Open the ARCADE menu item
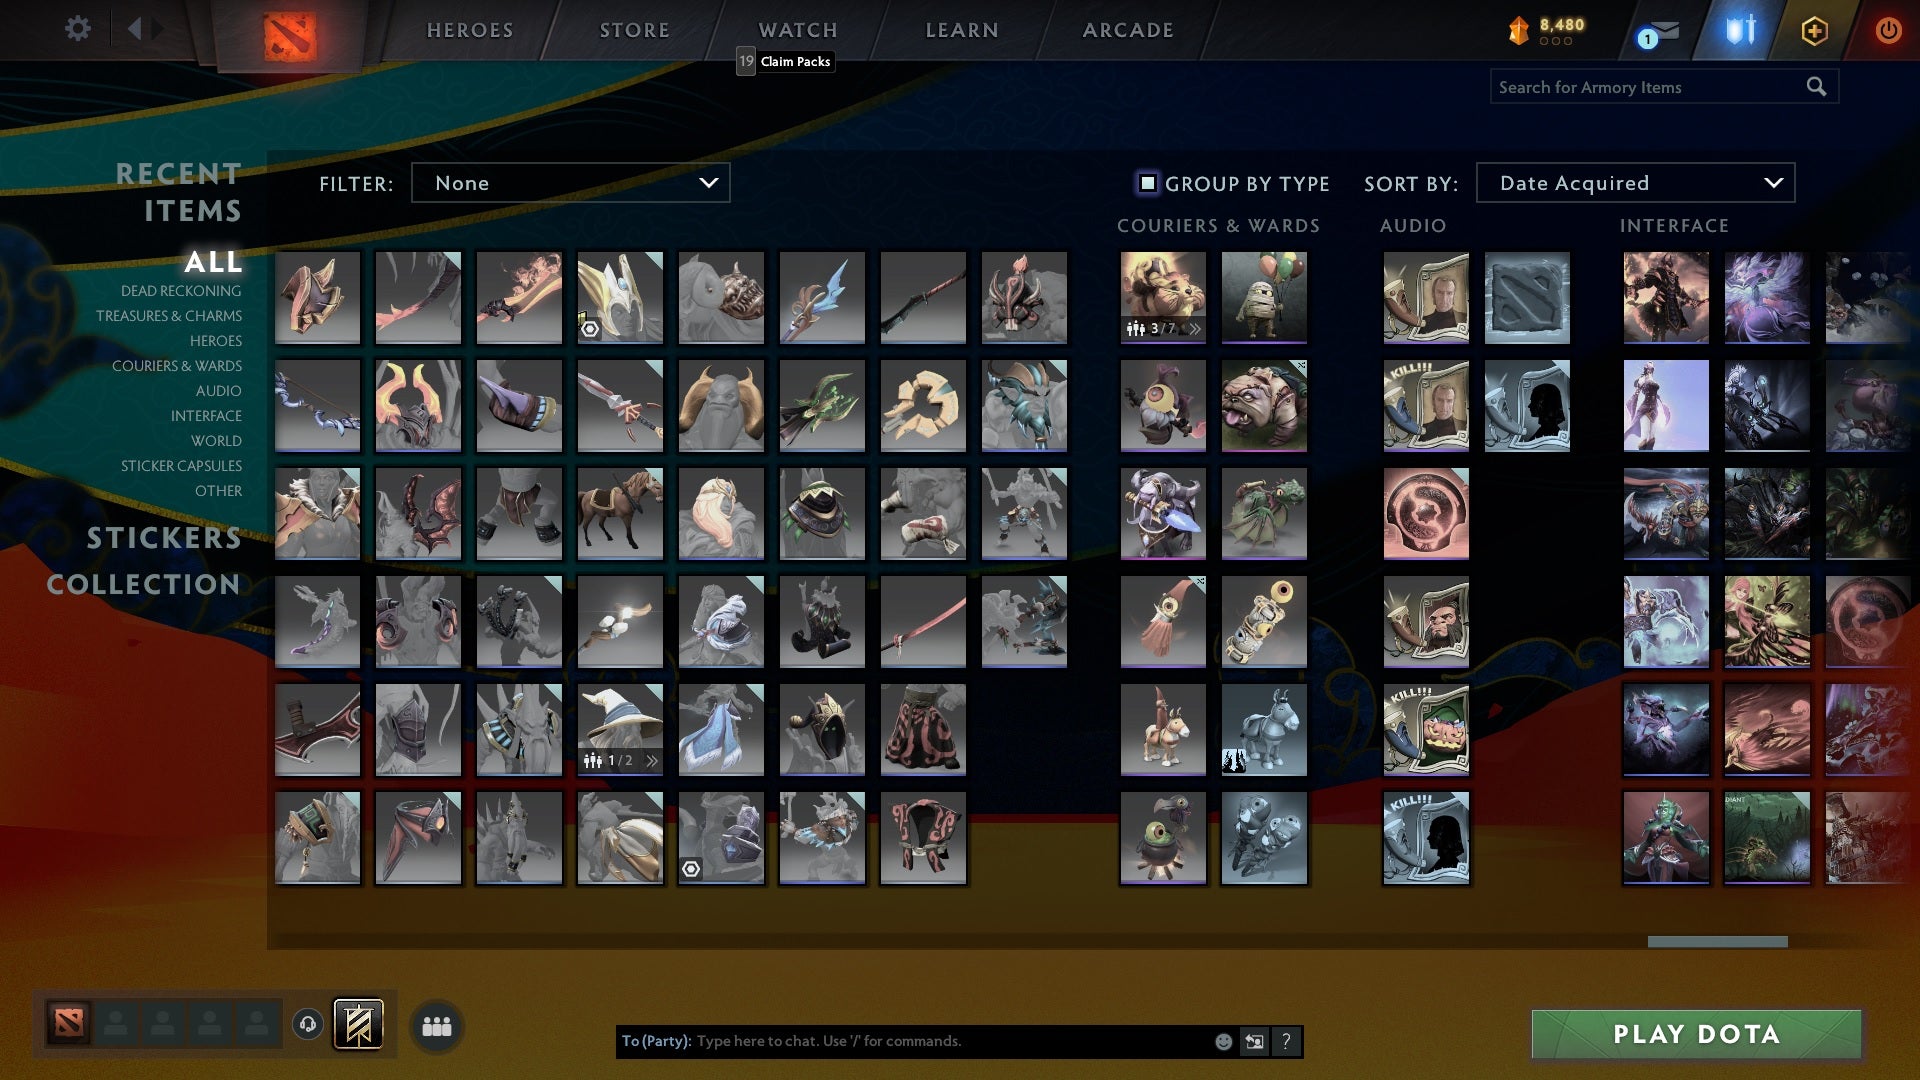Viewport: 1920px width, 1080px height. pyautogui.click(x=1126, y=30)
